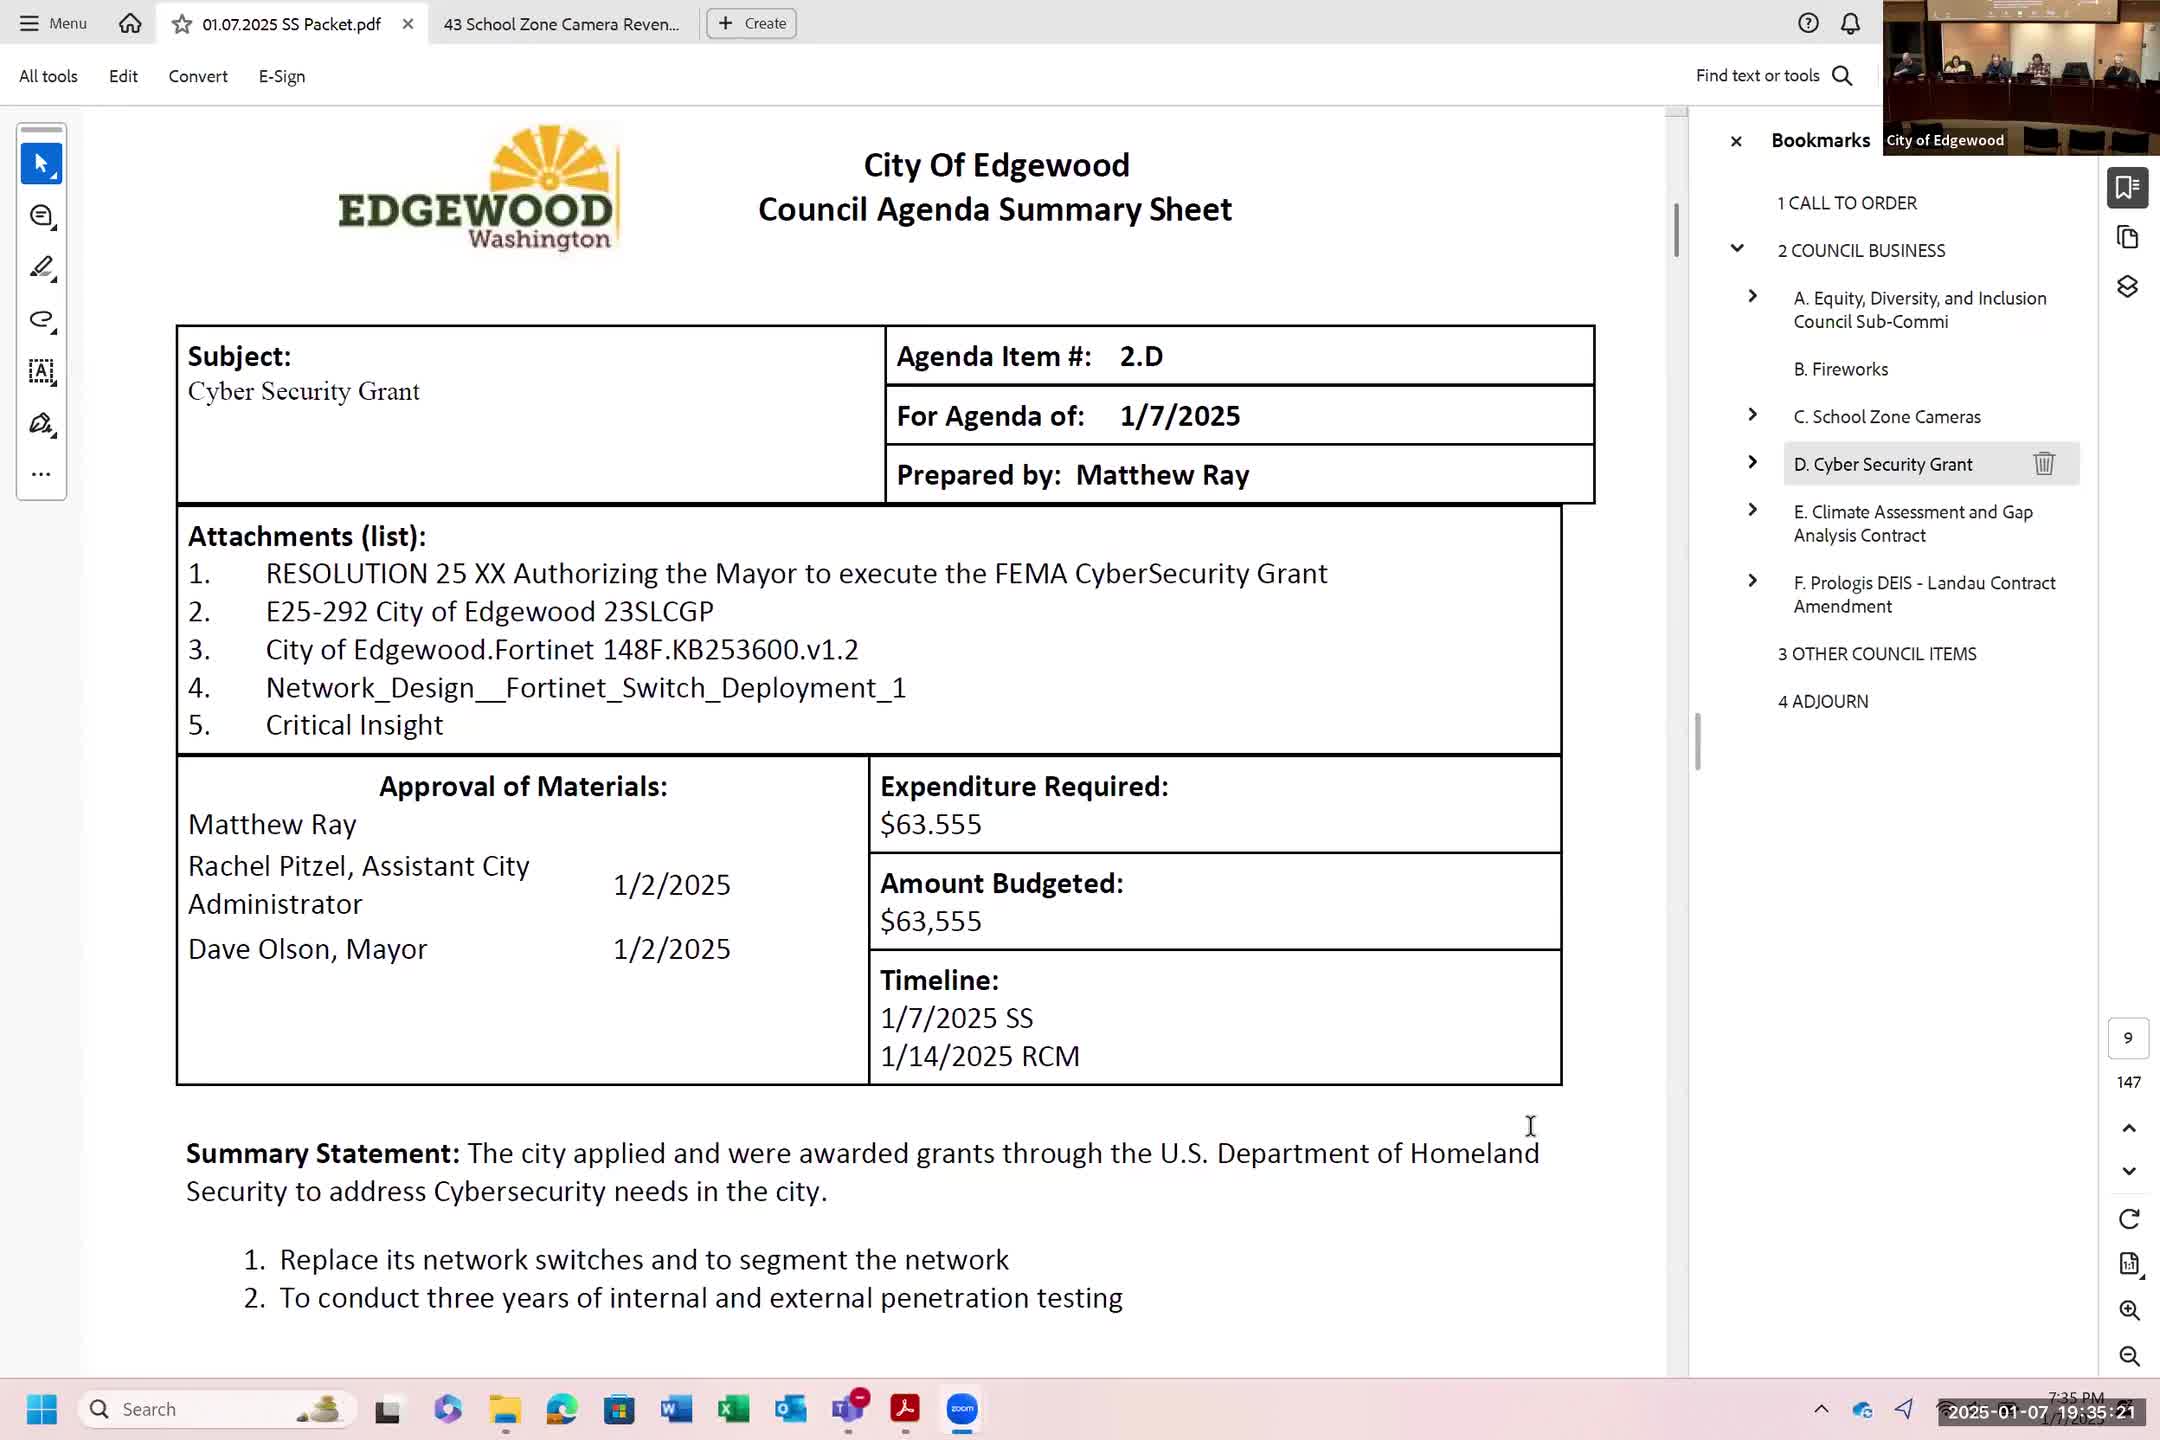
Task: Zoom in on the document
Action: click(2128, 1310)
